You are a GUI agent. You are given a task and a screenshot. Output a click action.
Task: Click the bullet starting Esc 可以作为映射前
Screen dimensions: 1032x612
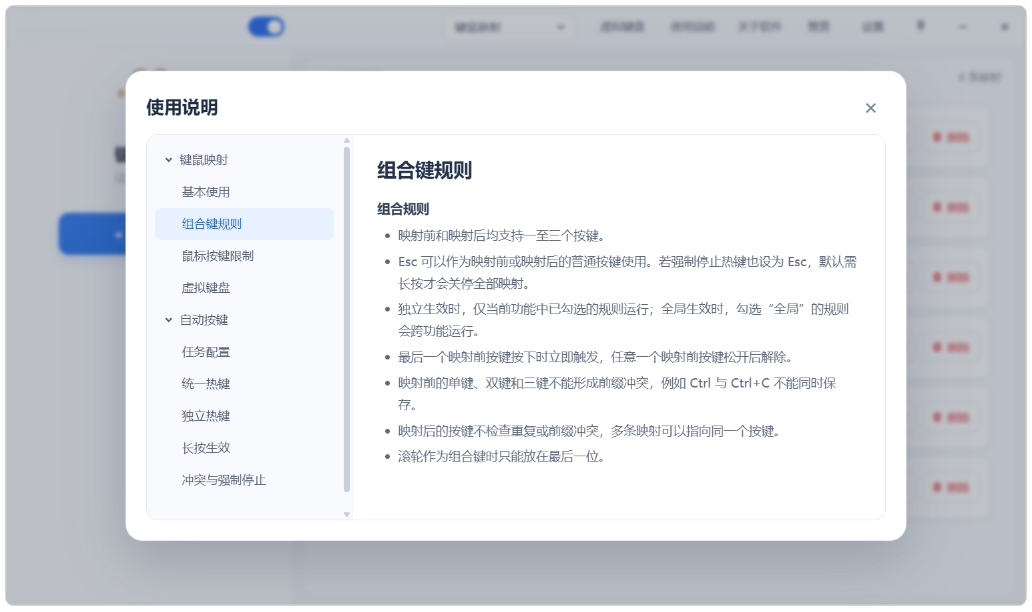coord(627,272)
